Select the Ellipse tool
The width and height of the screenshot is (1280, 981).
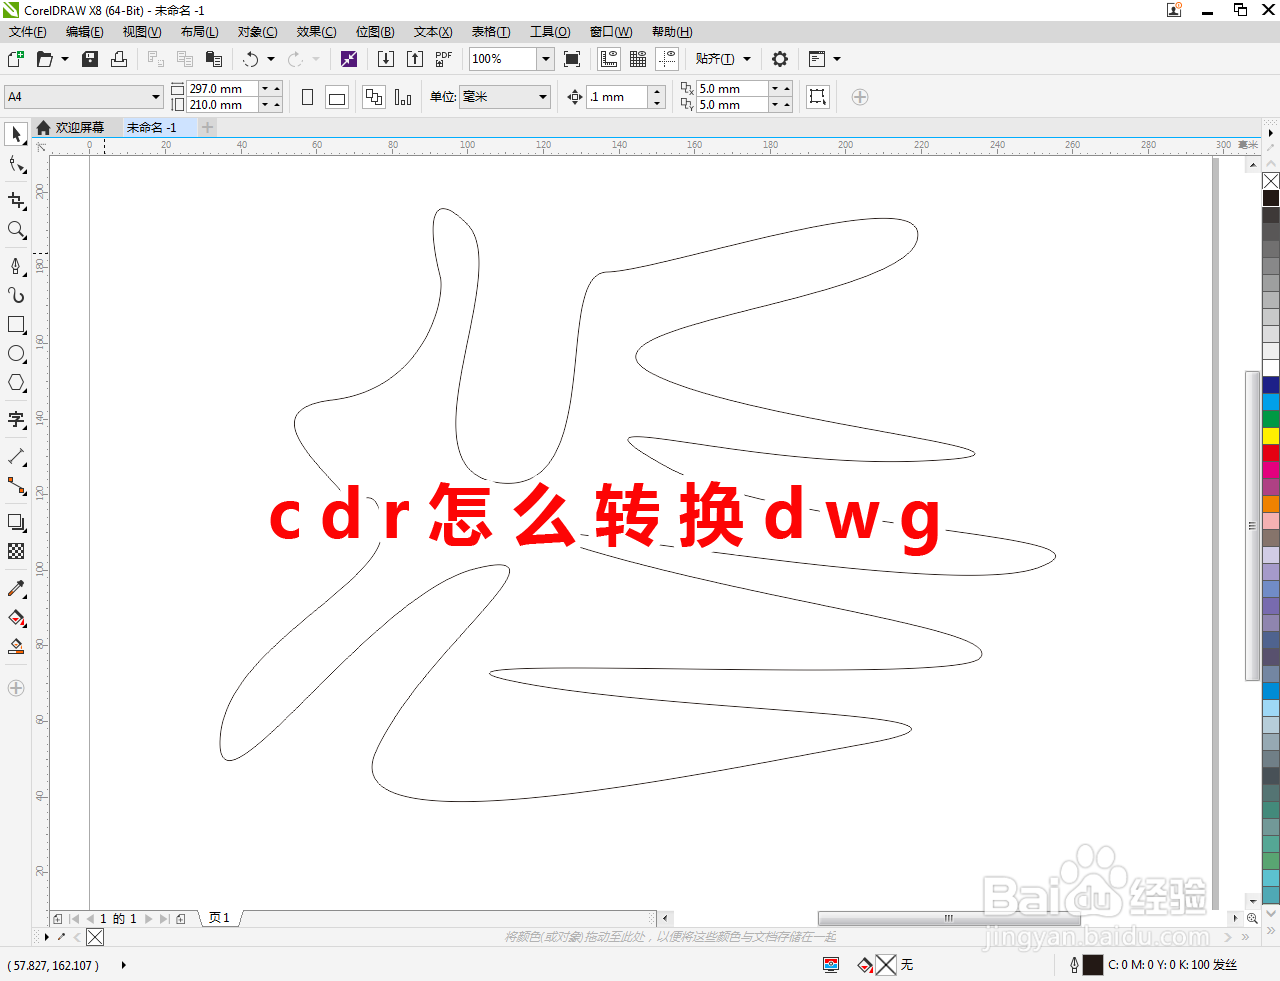click(16, 353)
